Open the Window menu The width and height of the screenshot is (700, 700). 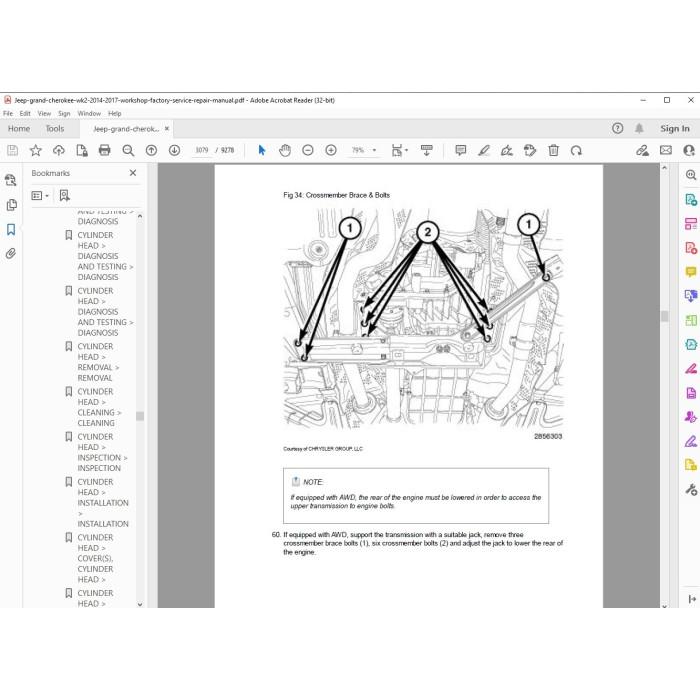pos(89,113)
